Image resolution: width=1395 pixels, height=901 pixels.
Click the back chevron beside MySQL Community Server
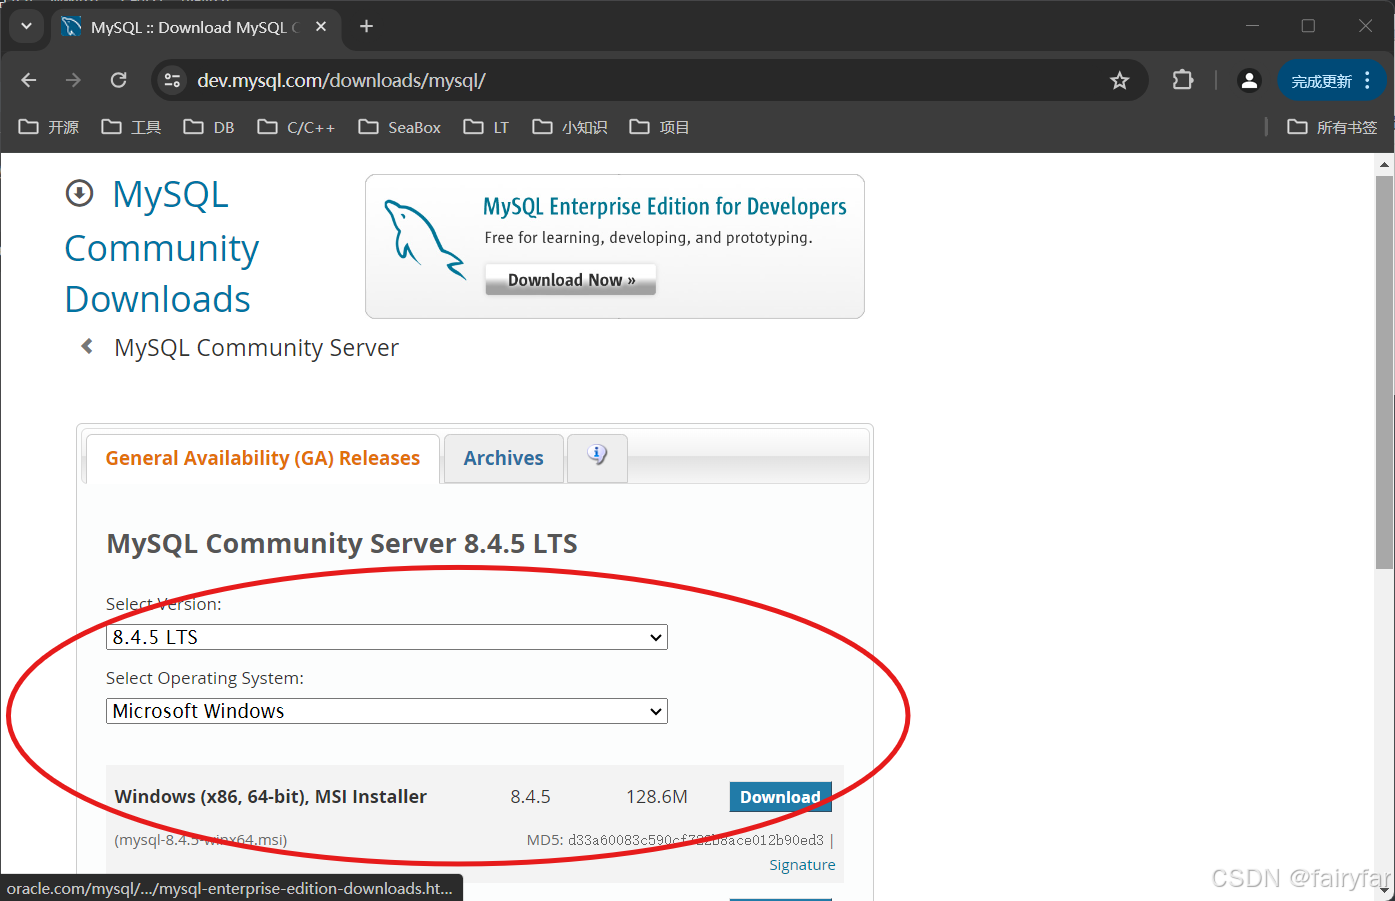(87, 346)
